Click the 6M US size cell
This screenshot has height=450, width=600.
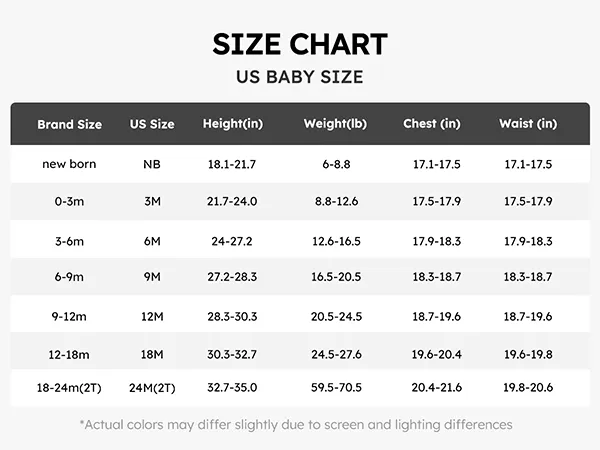coord(152,241)
